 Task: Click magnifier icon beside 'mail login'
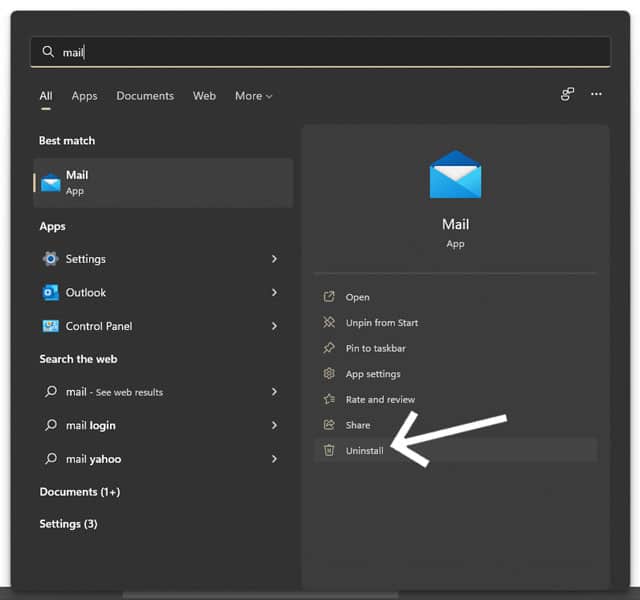pyautogui.click(x=51, y=425)
